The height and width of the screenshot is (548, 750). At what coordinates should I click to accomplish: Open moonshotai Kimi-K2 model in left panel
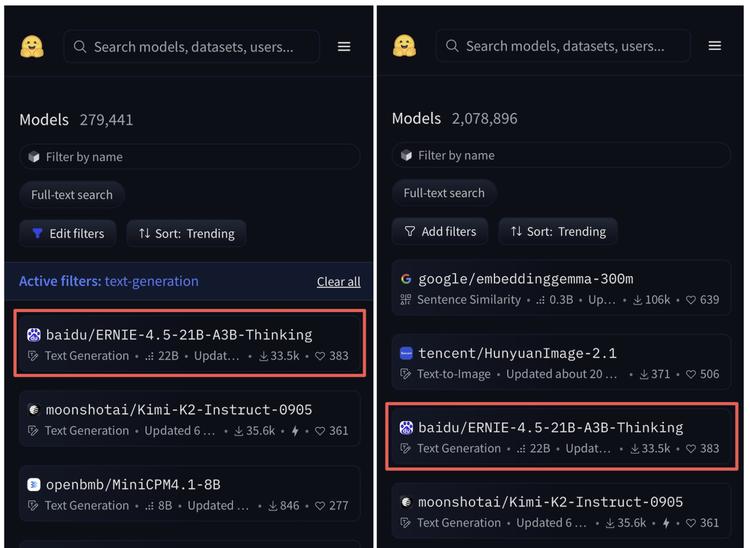(x=189, y=418)
